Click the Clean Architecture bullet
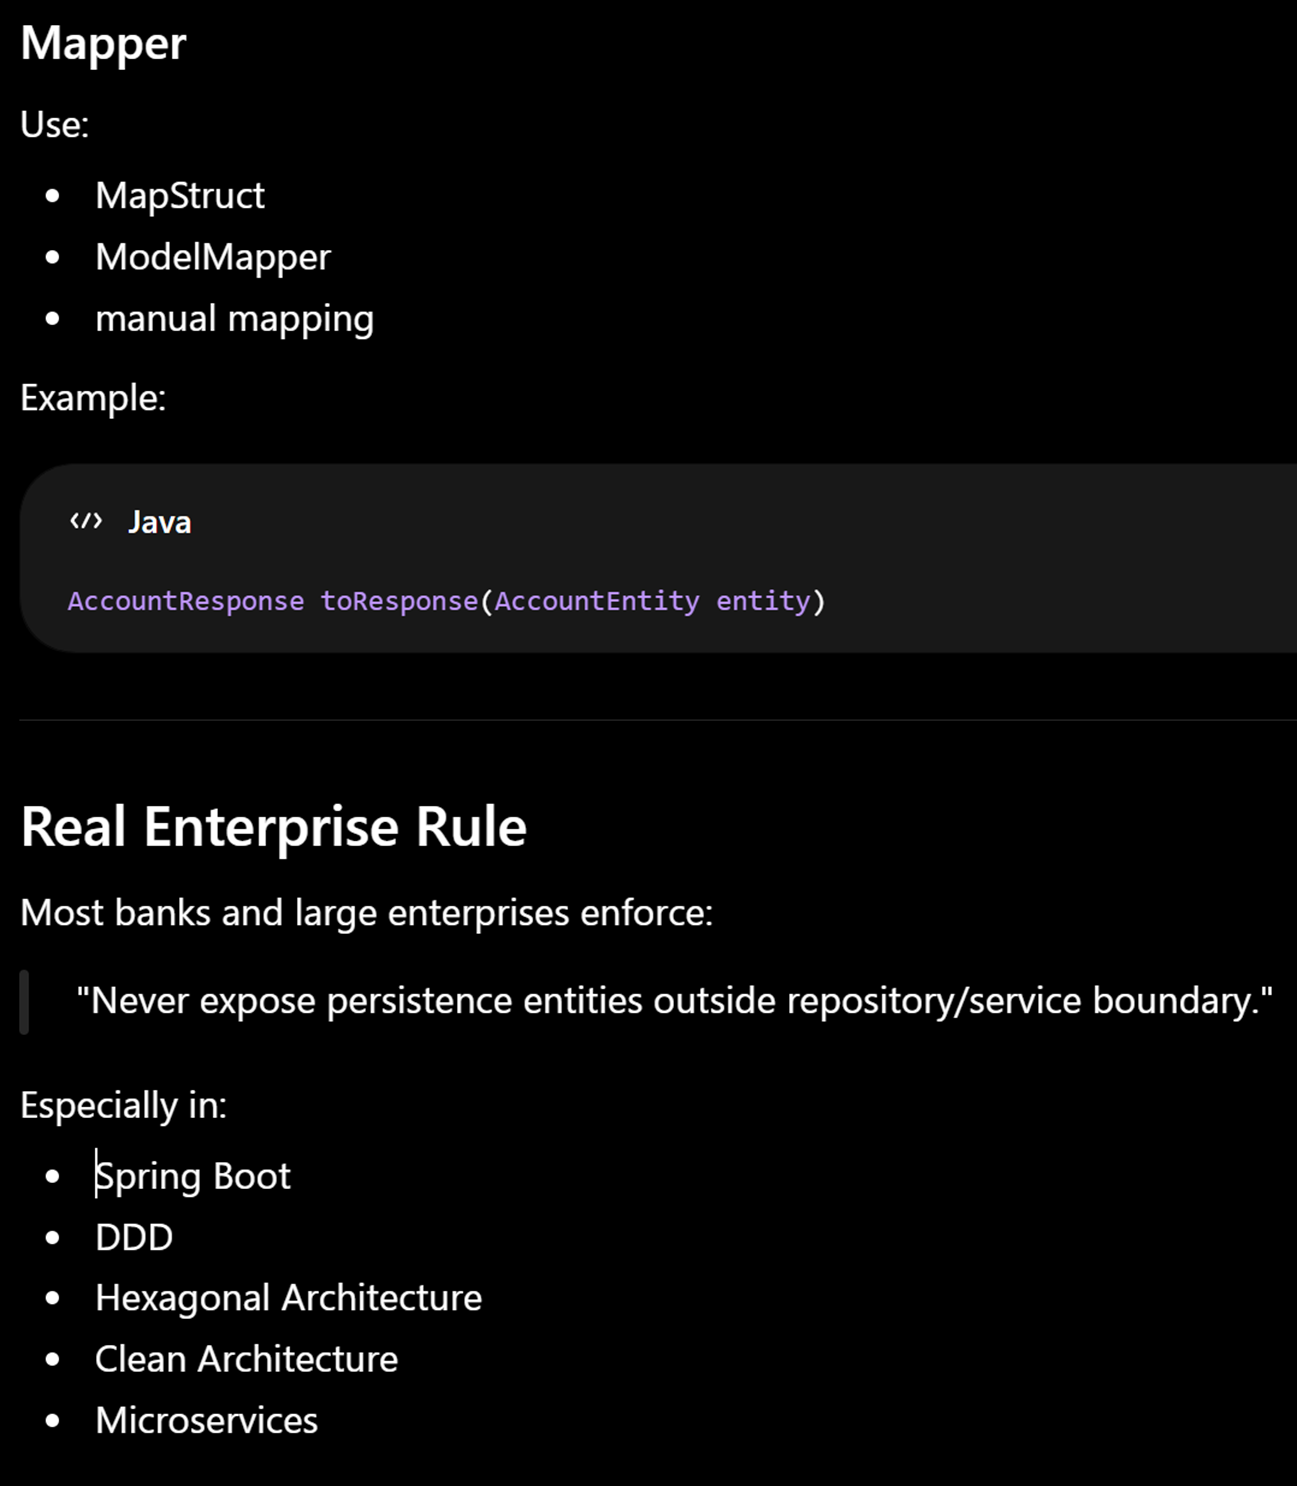The height and width of the screenshot is (1486, 1297). [x=246, y=1359]
